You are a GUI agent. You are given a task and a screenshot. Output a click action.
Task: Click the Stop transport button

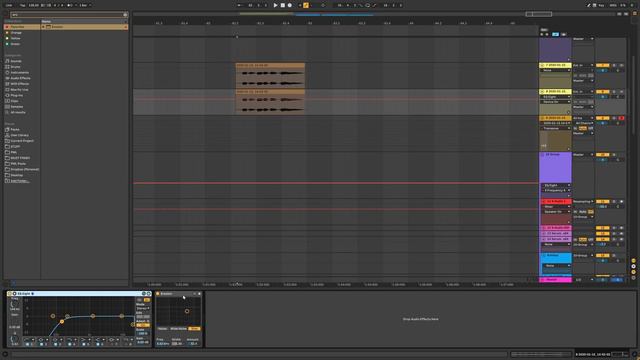[x=282, y=5]
